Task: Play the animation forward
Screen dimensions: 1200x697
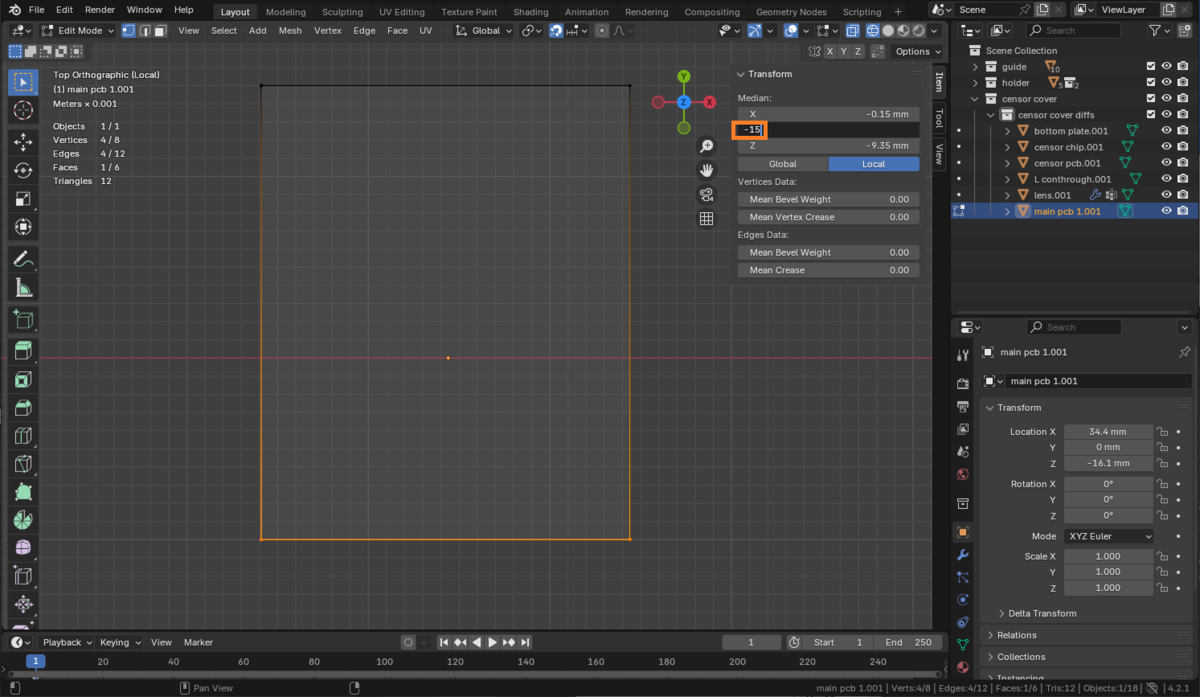Action: 492,642
